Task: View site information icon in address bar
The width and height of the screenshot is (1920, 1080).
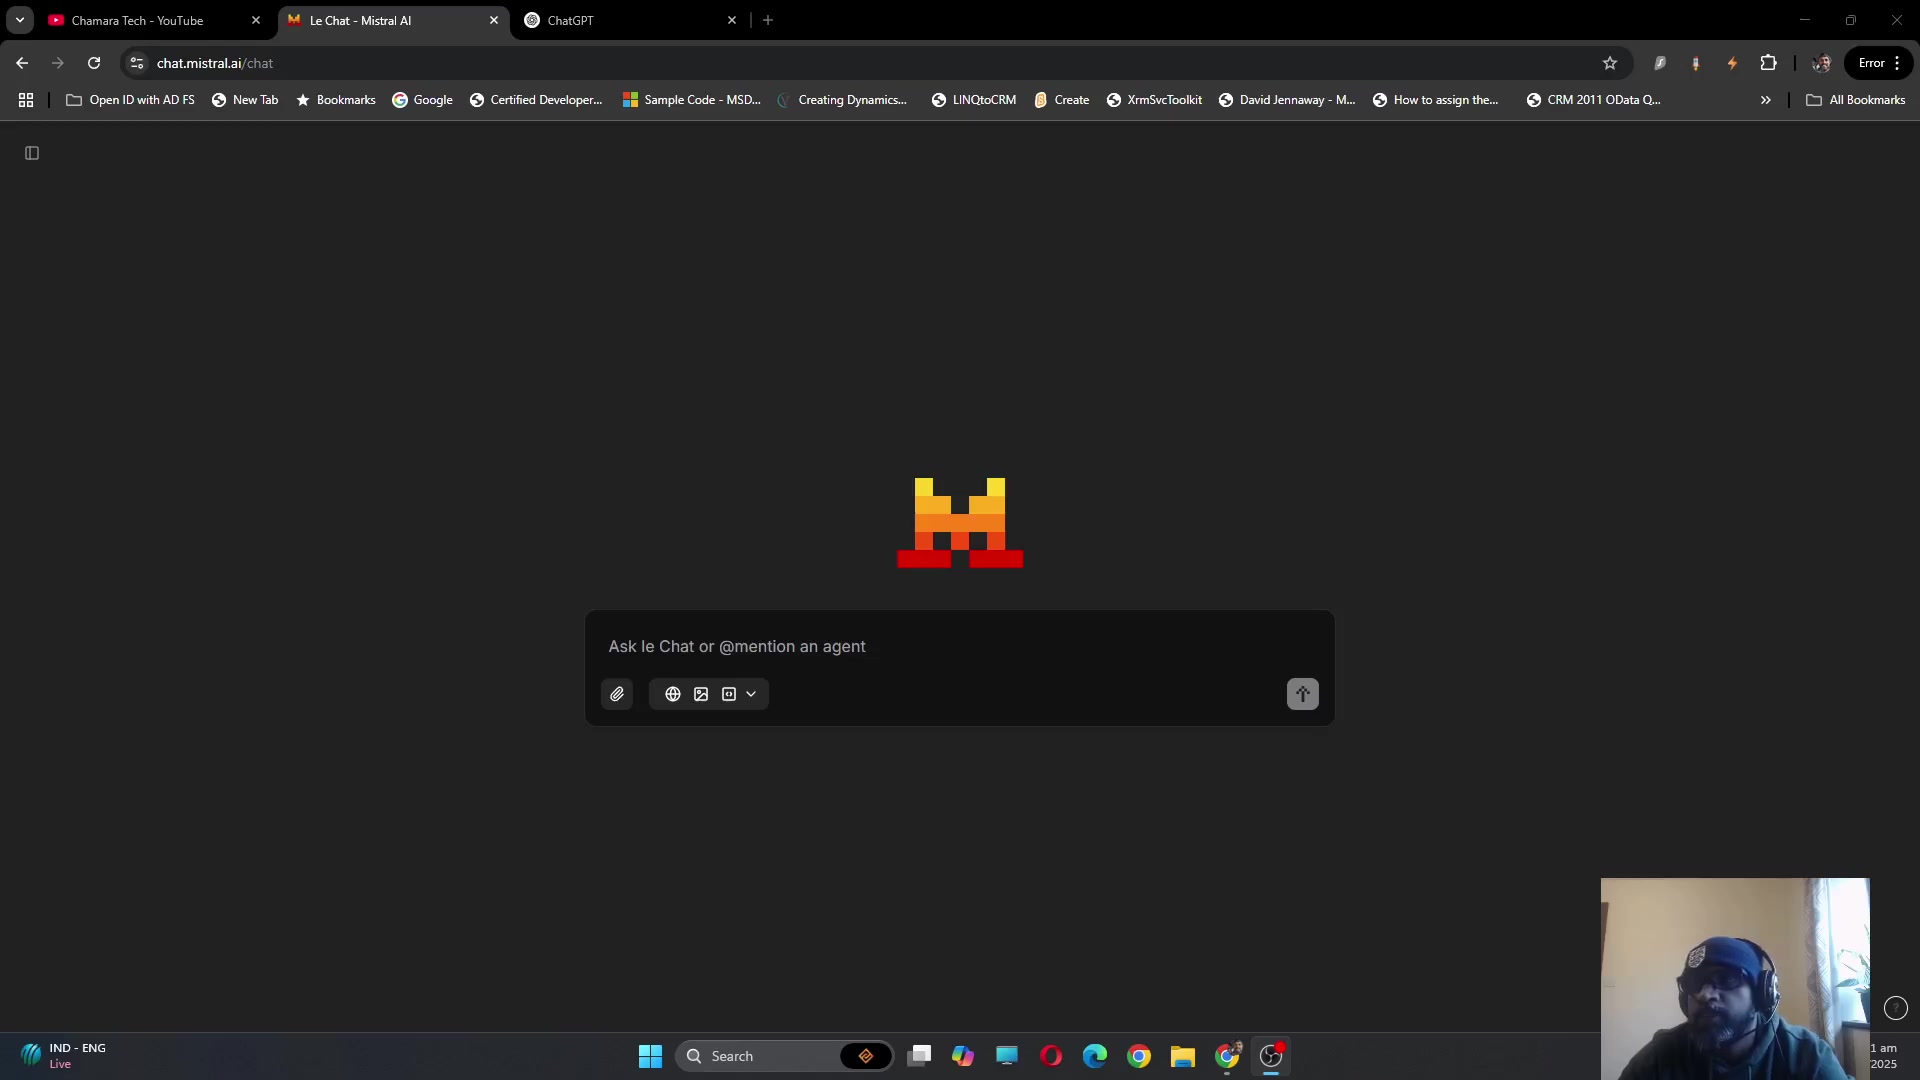Action: point(137,63)
